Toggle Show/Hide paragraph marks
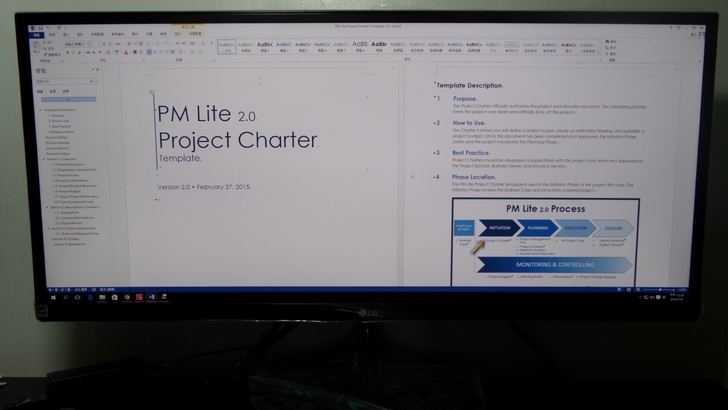Viewport: 728px width, 410px height. 211,44
